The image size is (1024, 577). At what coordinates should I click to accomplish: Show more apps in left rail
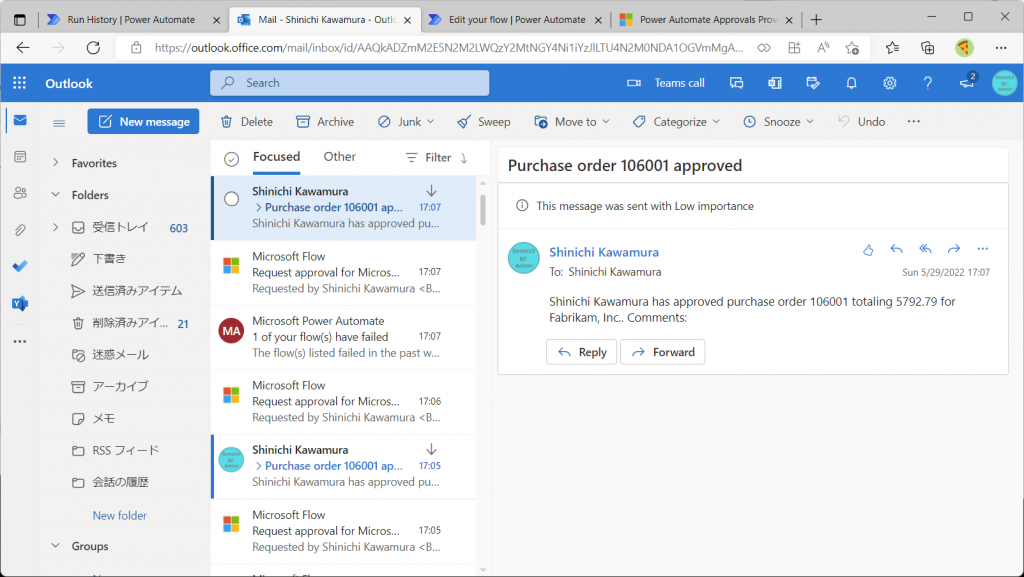tap(20, 341)
